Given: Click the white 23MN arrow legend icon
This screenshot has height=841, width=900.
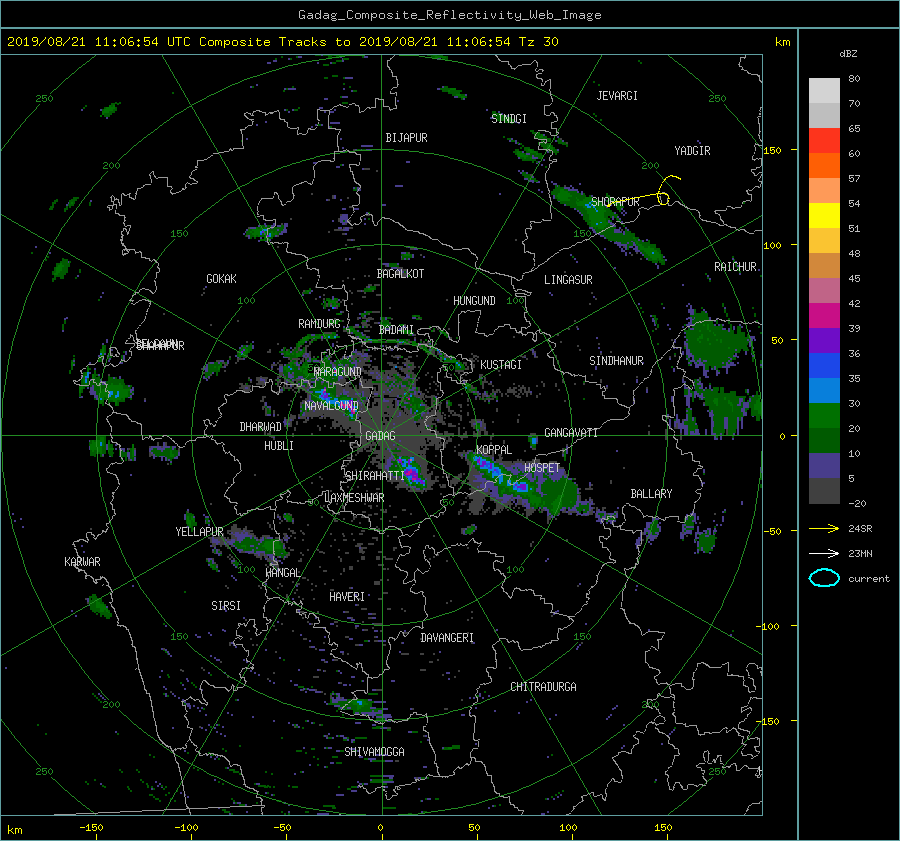Looking at the screenshot, I should (x=824, y=553).
